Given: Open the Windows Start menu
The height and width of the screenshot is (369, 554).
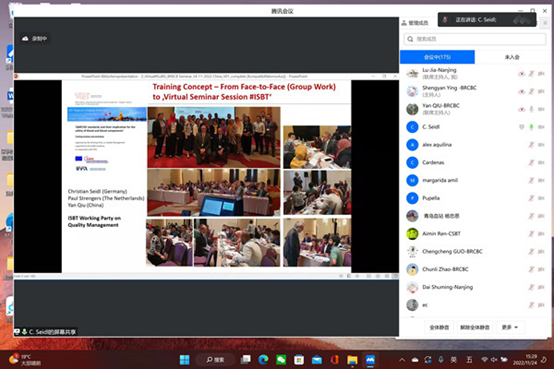Looking at the screenshot, I should pos(184,360).
